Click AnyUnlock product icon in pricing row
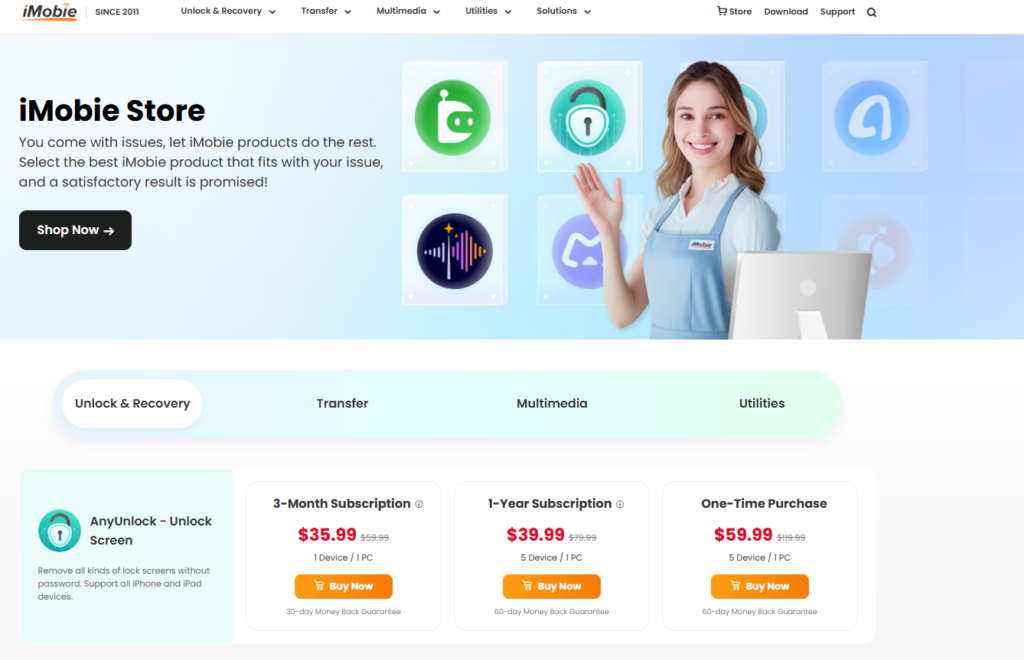The image size is (1024, 660). tap(59, 531)
